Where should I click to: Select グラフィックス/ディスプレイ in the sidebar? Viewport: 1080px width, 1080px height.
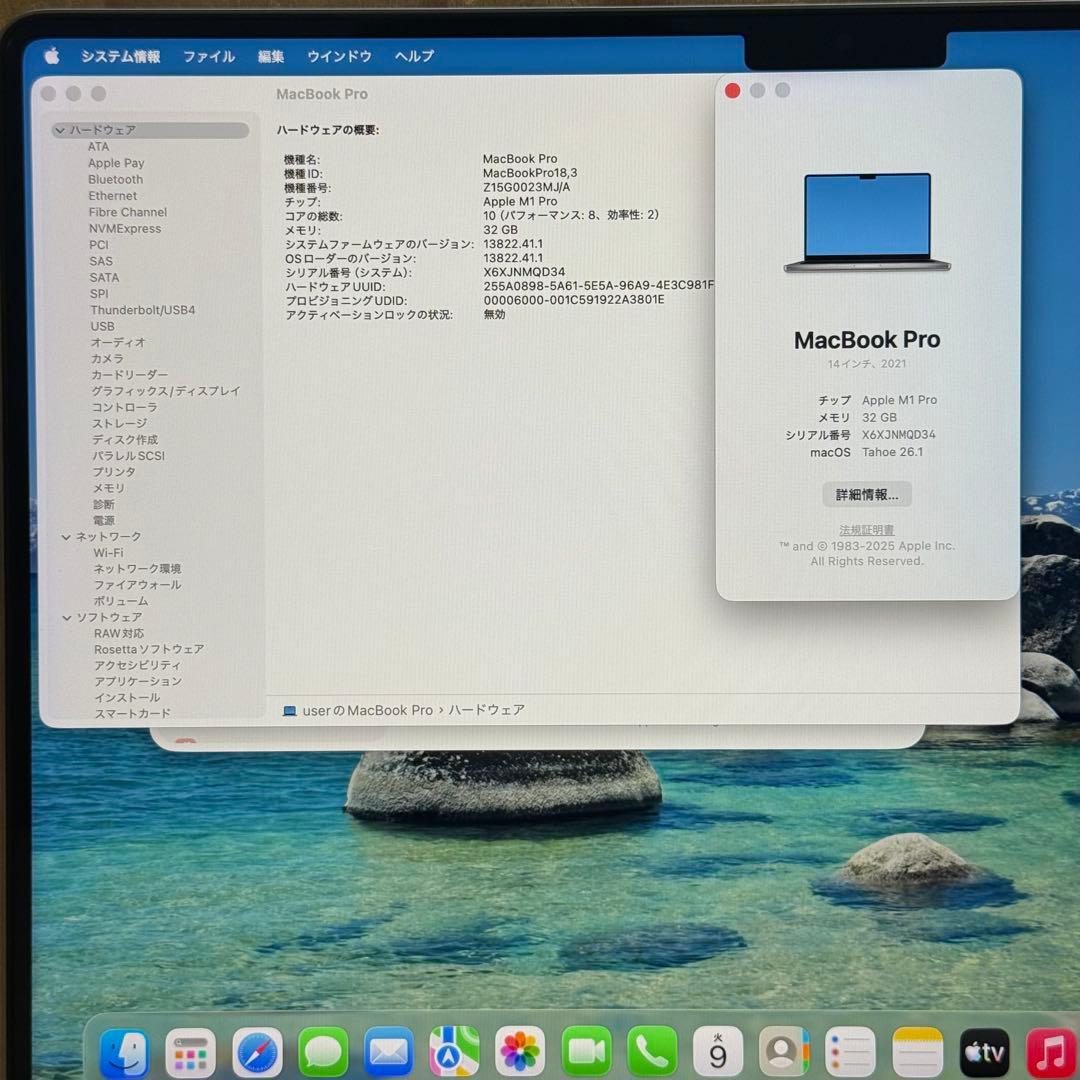pyautogui.click(x=166, y=391)
